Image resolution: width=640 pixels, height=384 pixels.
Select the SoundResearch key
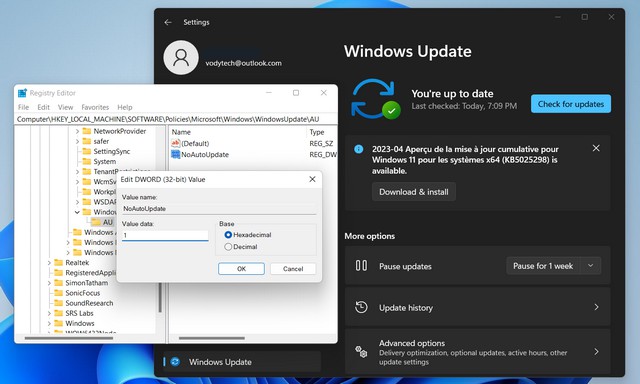point(89,303)
